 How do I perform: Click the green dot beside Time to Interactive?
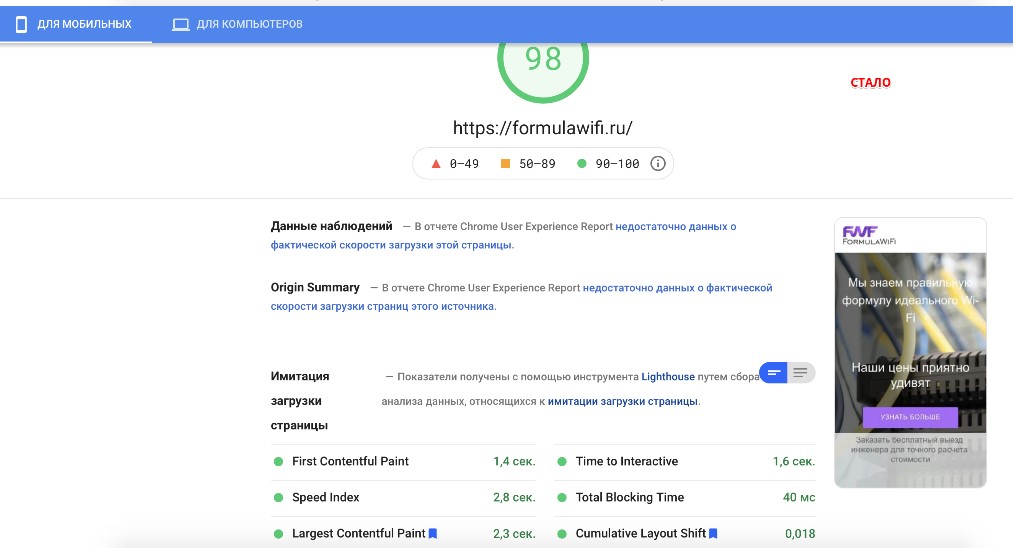coord(562,461)
